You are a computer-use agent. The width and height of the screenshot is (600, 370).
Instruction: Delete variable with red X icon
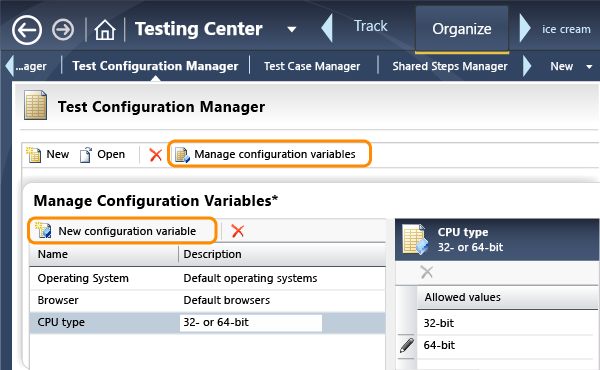click(x=238, y=231)
